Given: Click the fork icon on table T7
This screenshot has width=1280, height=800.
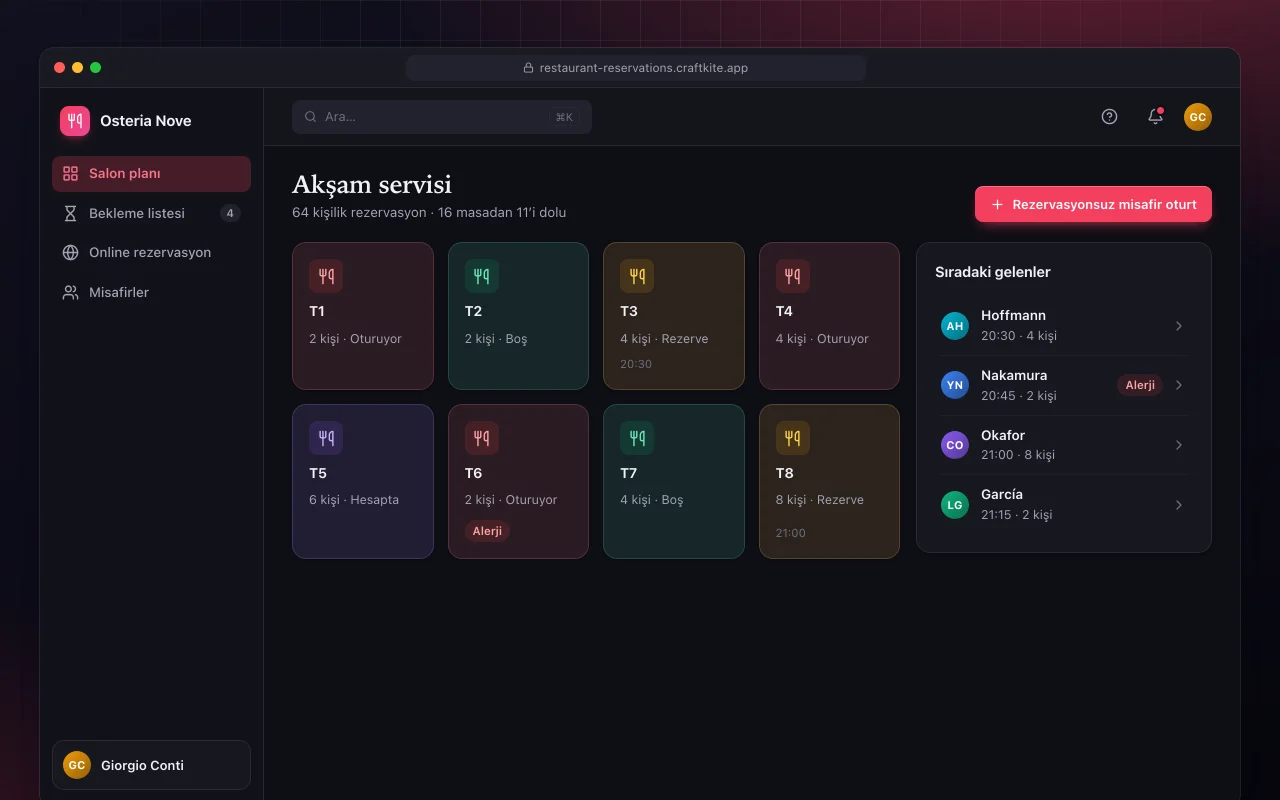Looking at the screenshot, I should [x=637, y=438].
